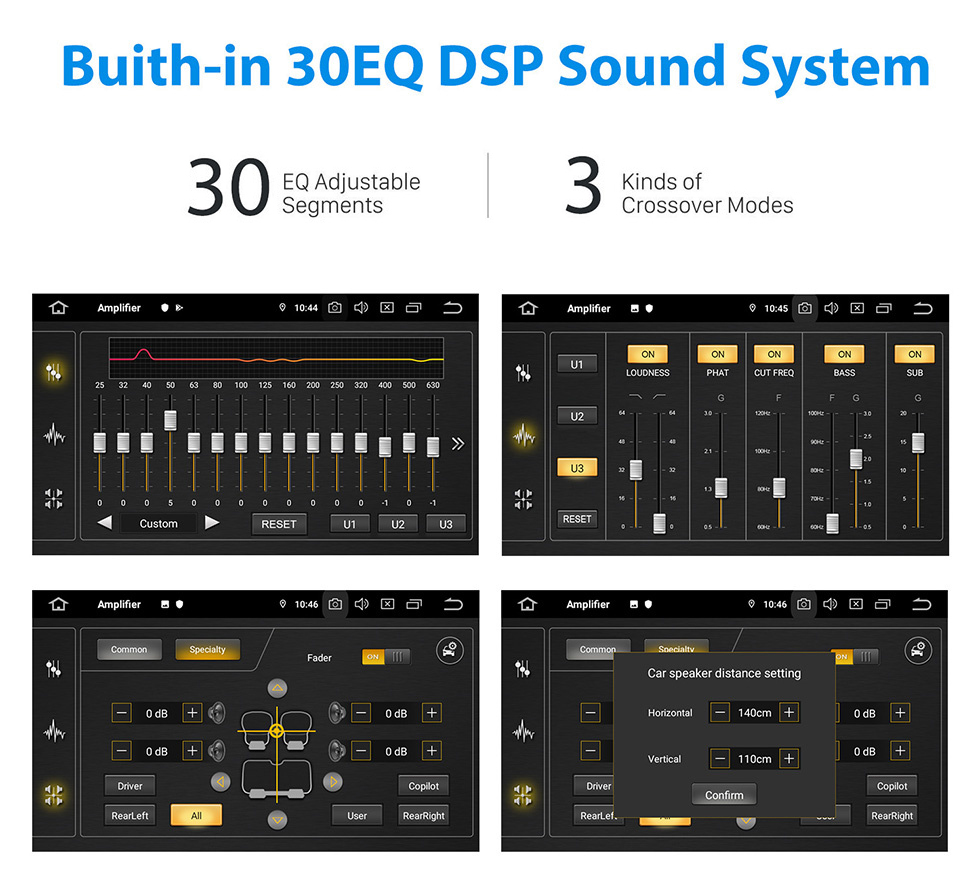Toggle LOUDNESS ON switch

point(648,354)
